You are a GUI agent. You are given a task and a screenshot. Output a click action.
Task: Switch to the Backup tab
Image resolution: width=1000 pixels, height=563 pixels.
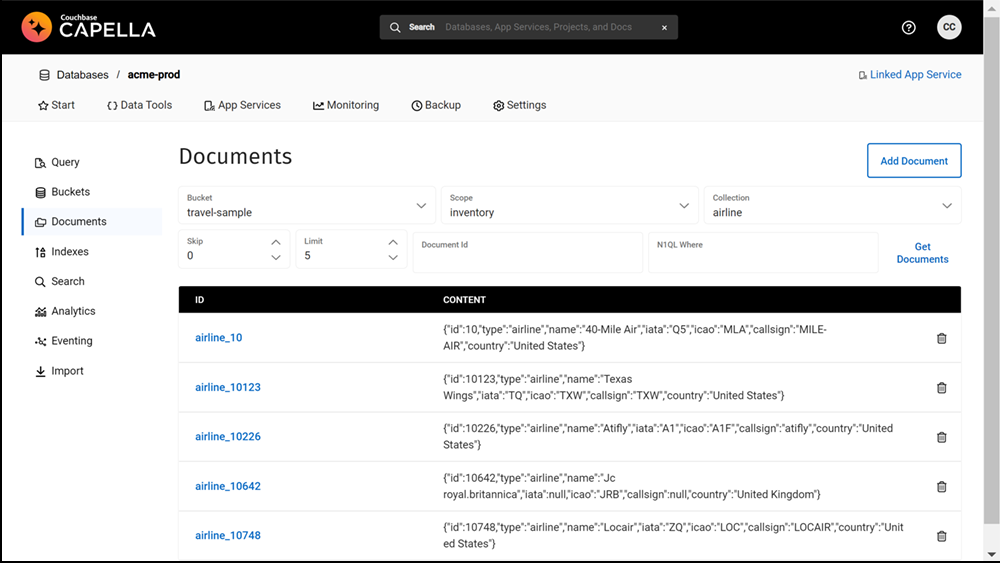pos(436,105)
